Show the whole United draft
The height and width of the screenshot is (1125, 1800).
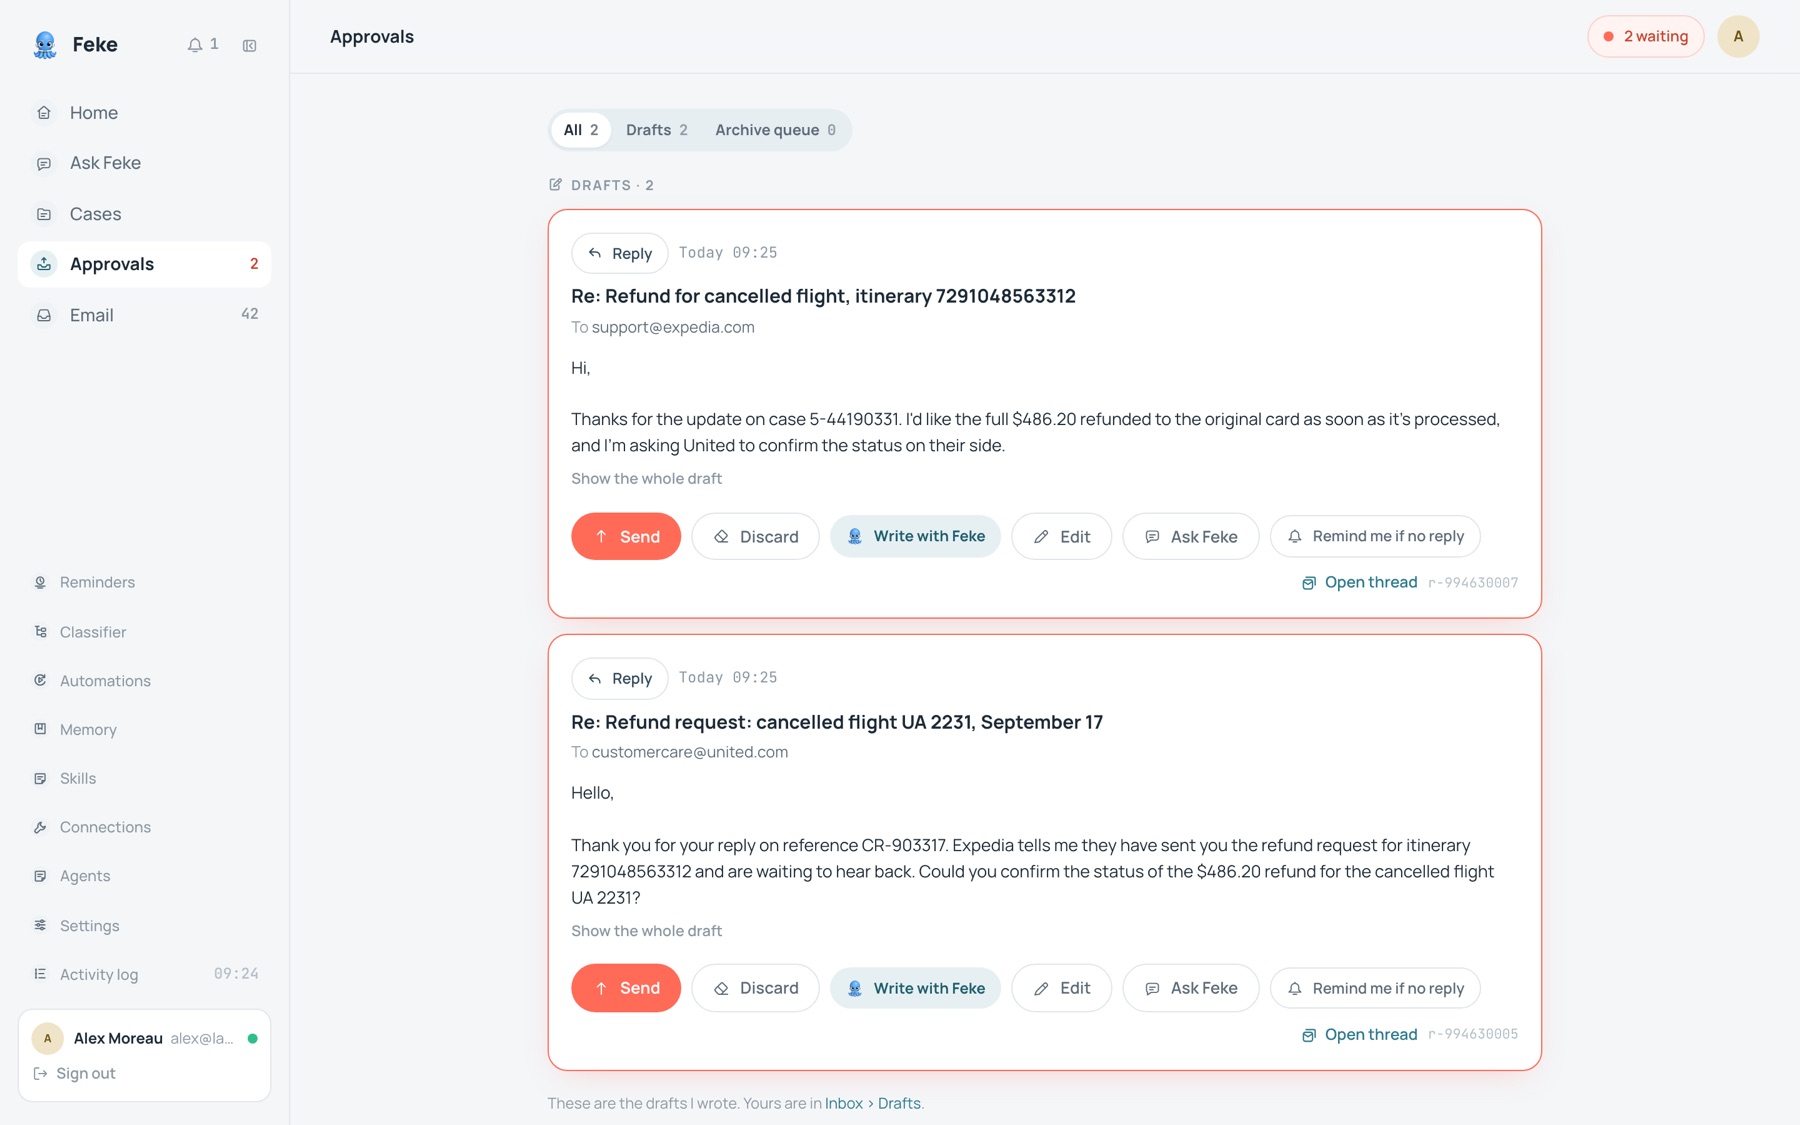point(646,931)
